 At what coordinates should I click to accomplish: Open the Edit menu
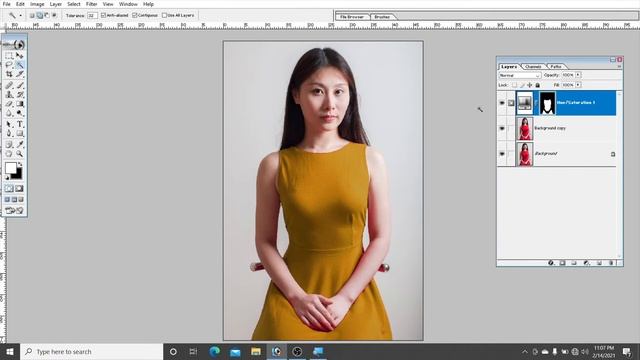(x=20, y=4)
